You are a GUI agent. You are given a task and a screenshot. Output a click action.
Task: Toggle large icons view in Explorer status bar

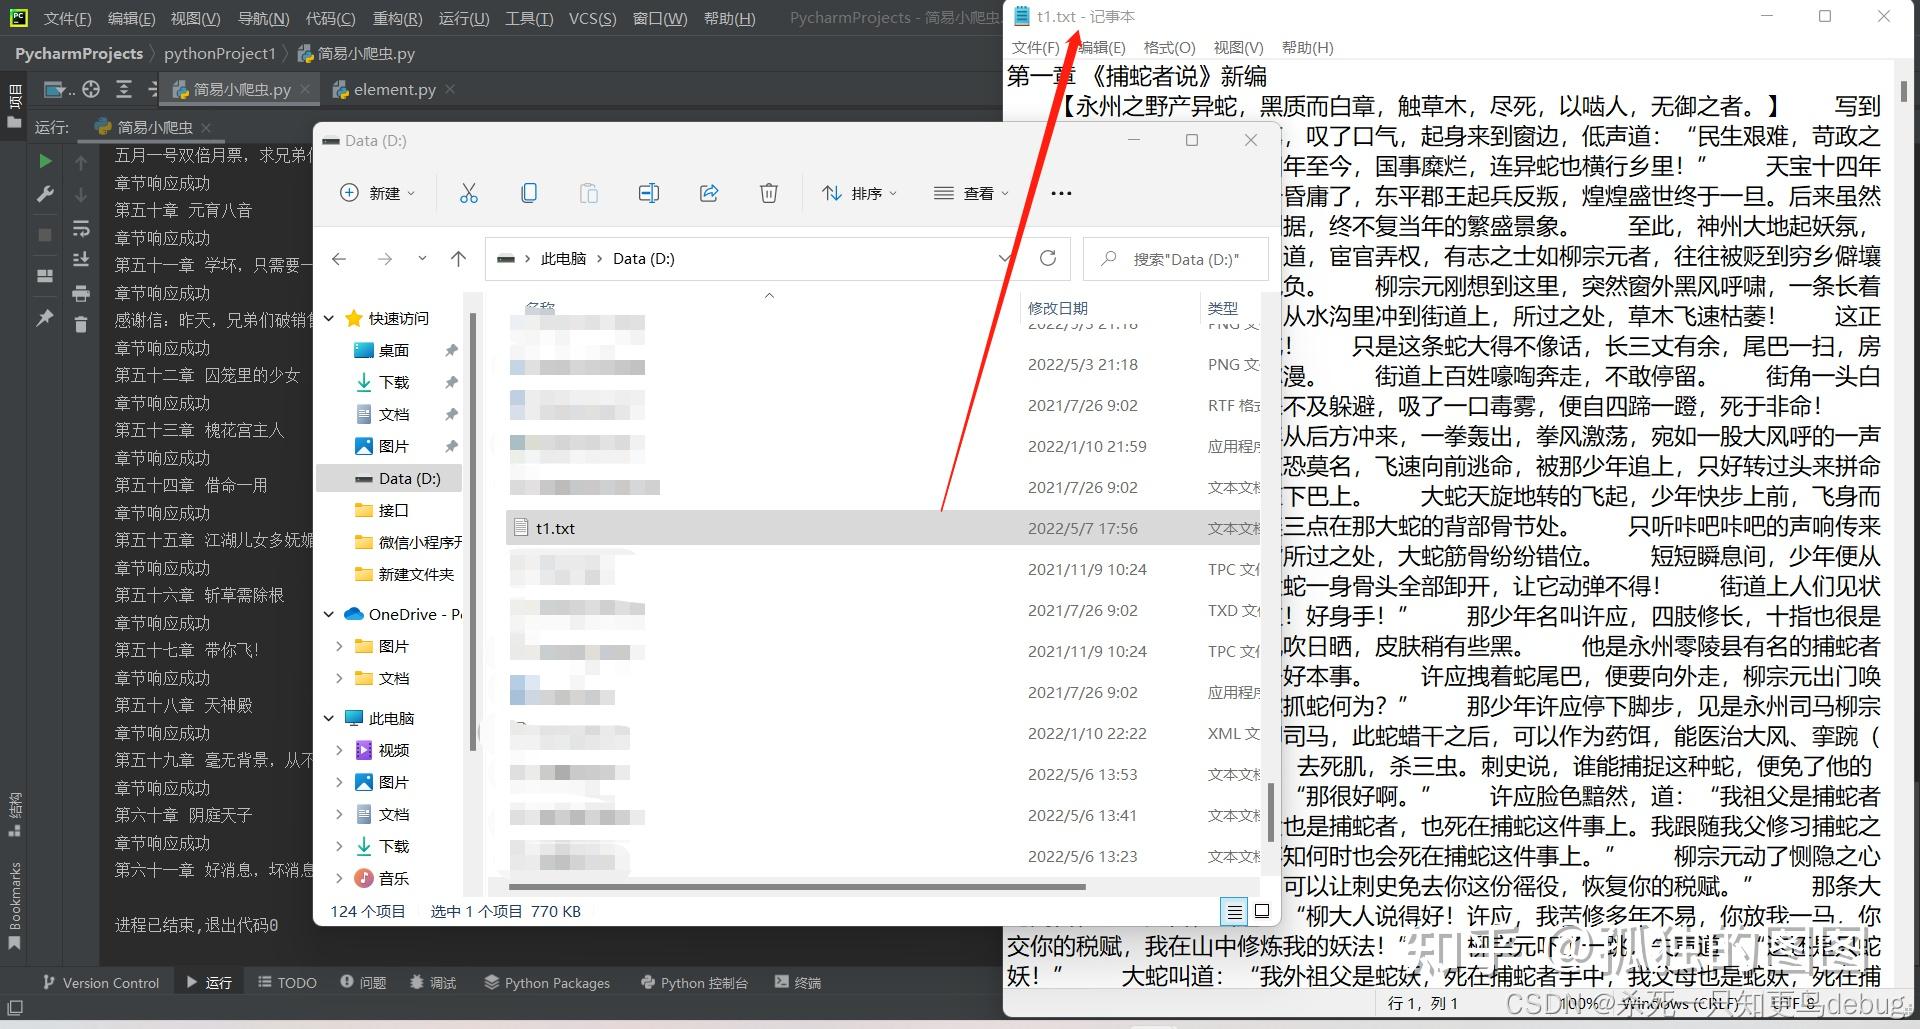pyautogui.click(x=1262, y=911)
